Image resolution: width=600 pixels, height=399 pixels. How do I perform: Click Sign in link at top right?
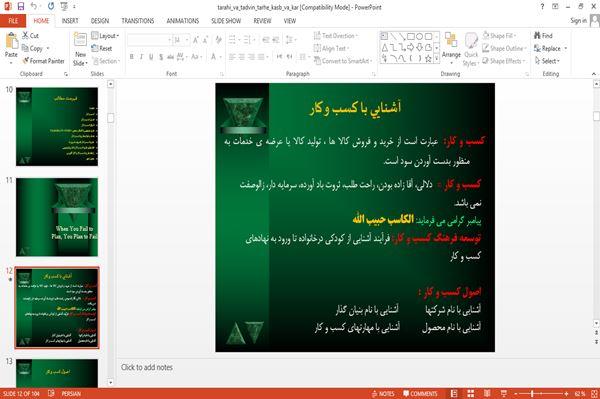tap(579, 21)
